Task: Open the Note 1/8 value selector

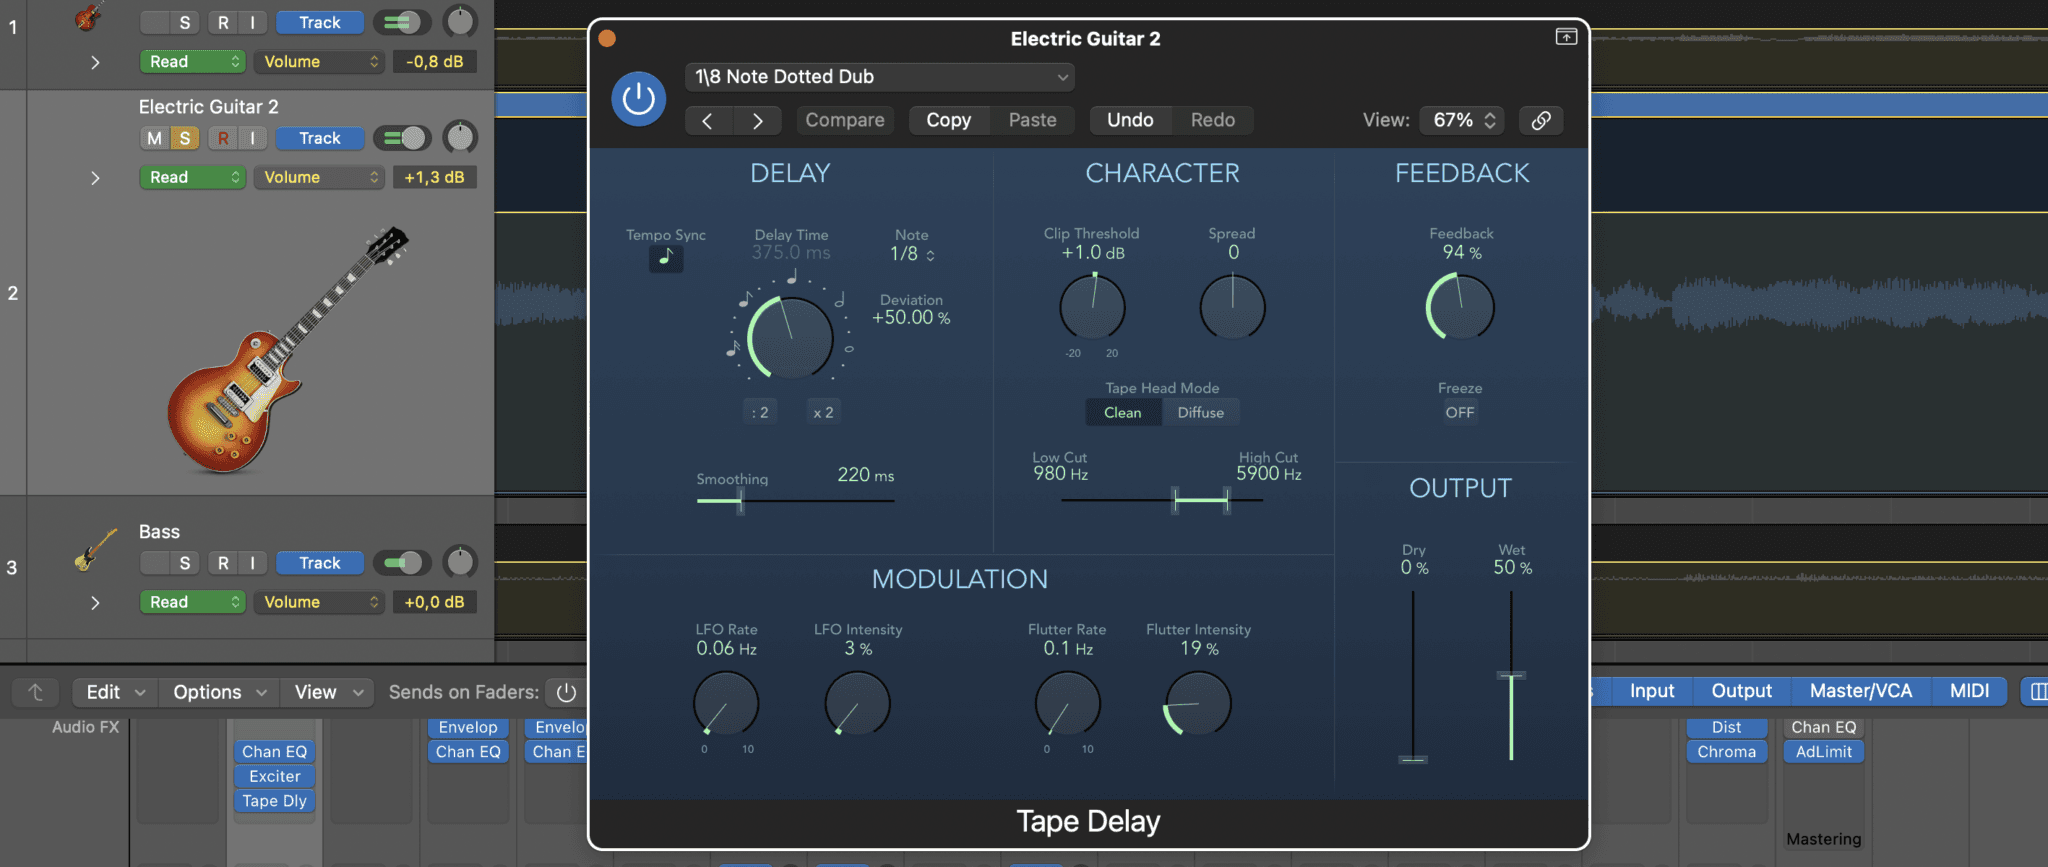Action: tap(912, 254)
